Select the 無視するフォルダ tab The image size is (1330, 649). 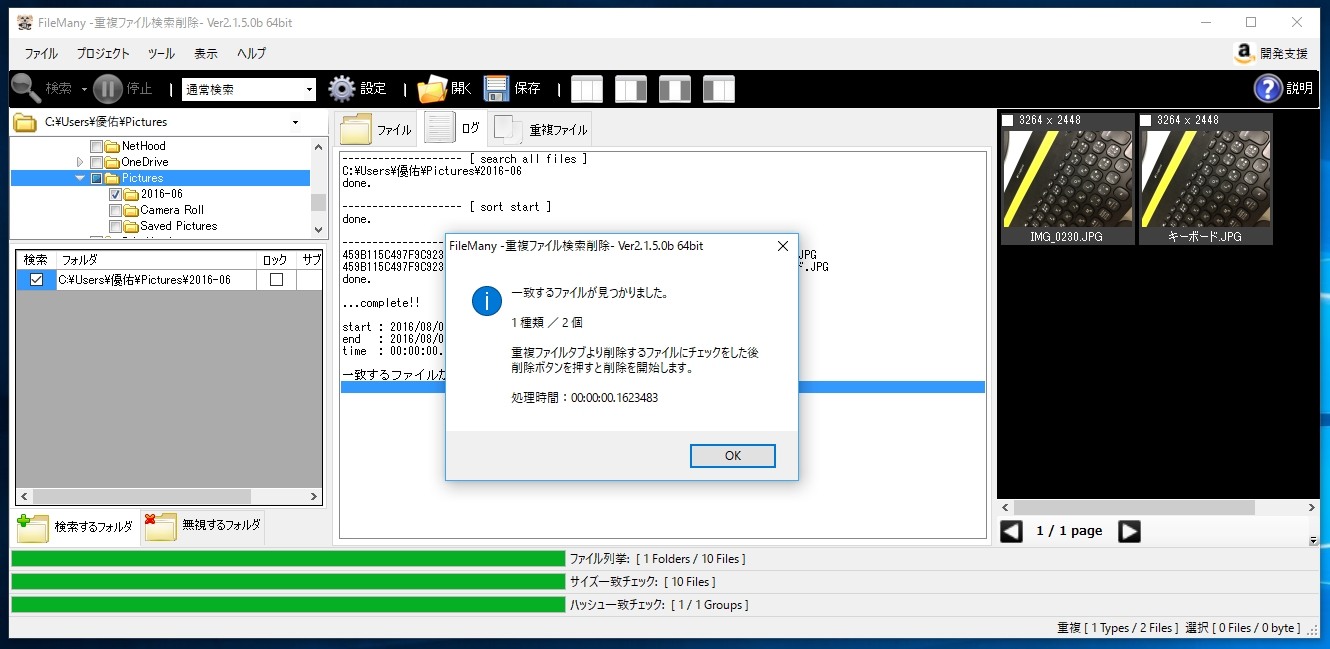[x=203, y=526]
